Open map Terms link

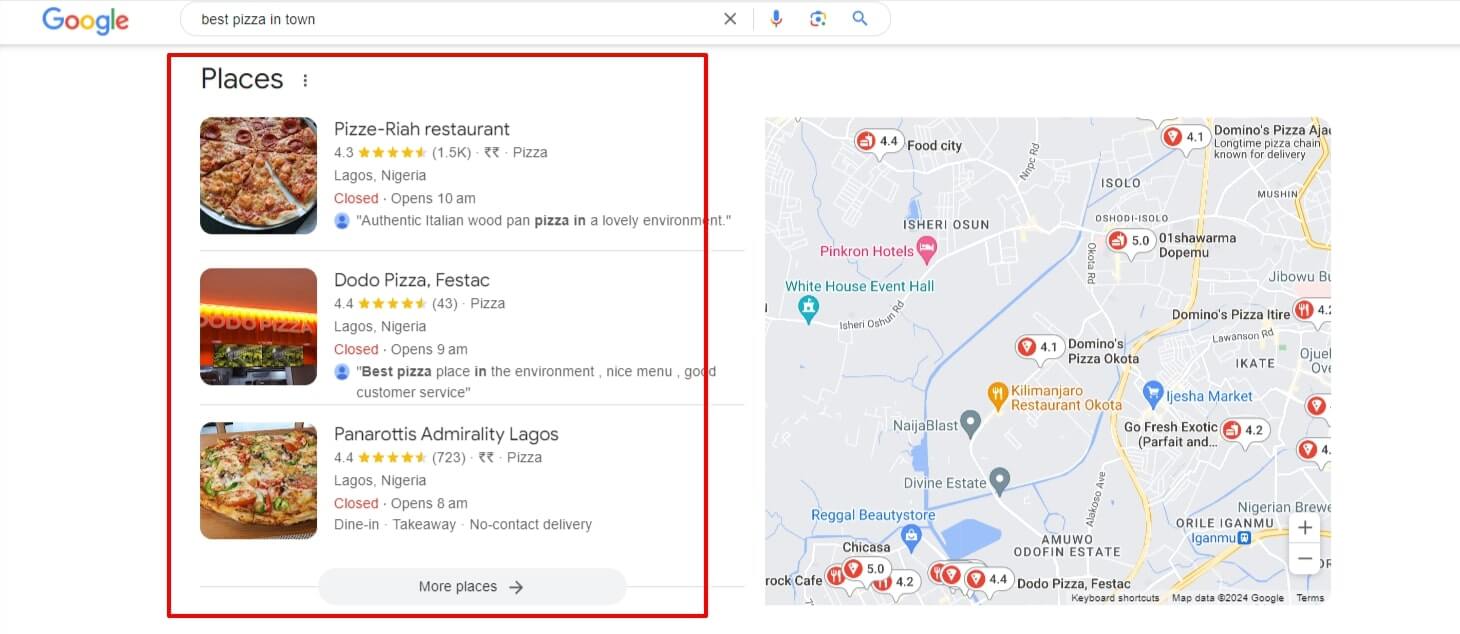click(1309, 598)
